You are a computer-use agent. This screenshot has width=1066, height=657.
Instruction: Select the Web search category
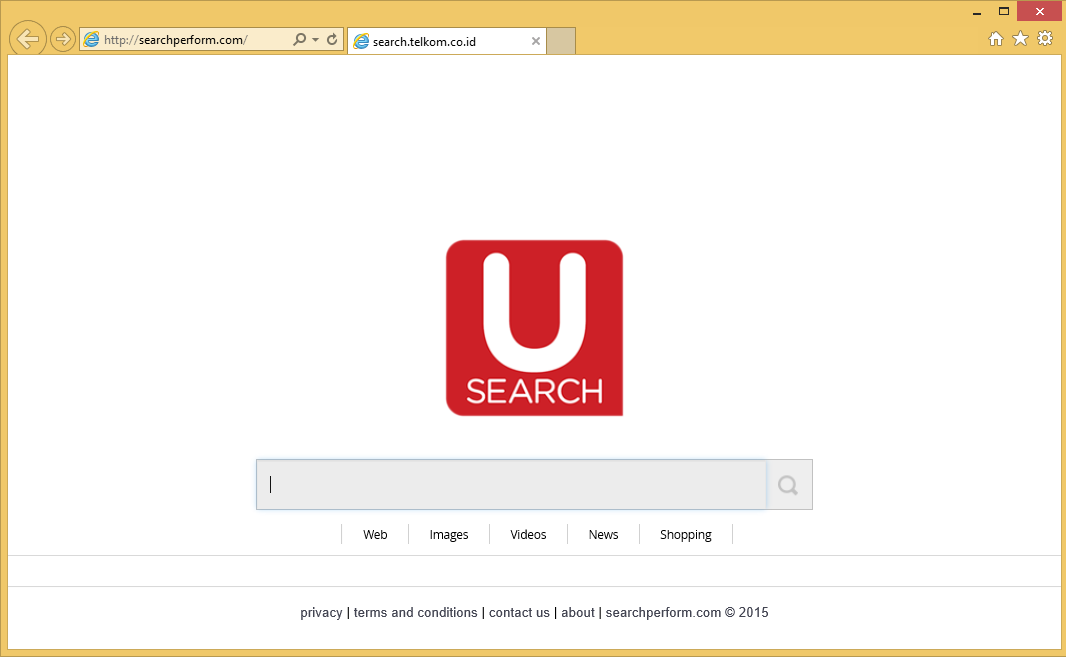click(x=375, y=534)
